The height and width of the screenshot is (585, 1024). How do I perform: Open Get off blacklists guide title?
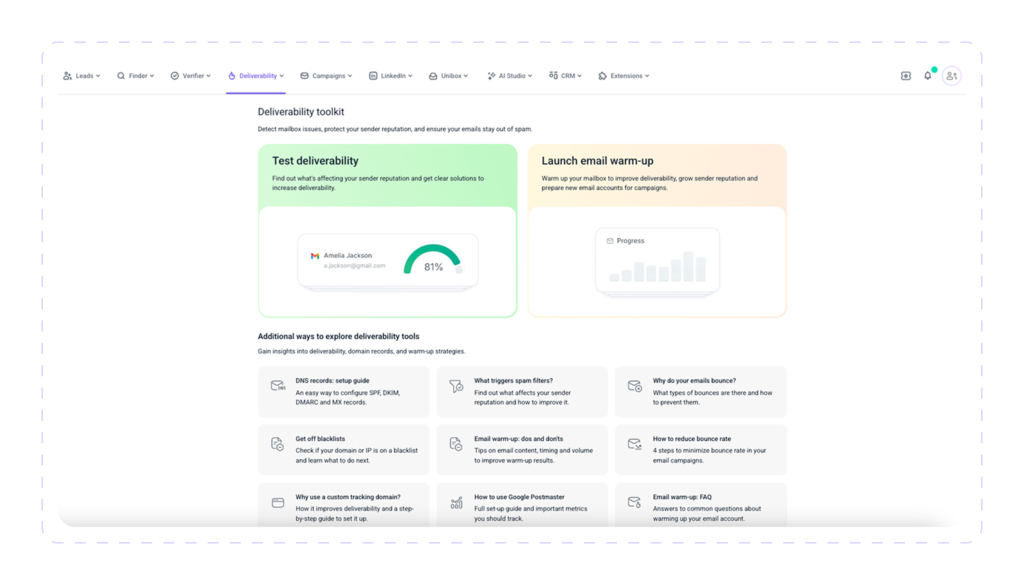click(320, 439)
